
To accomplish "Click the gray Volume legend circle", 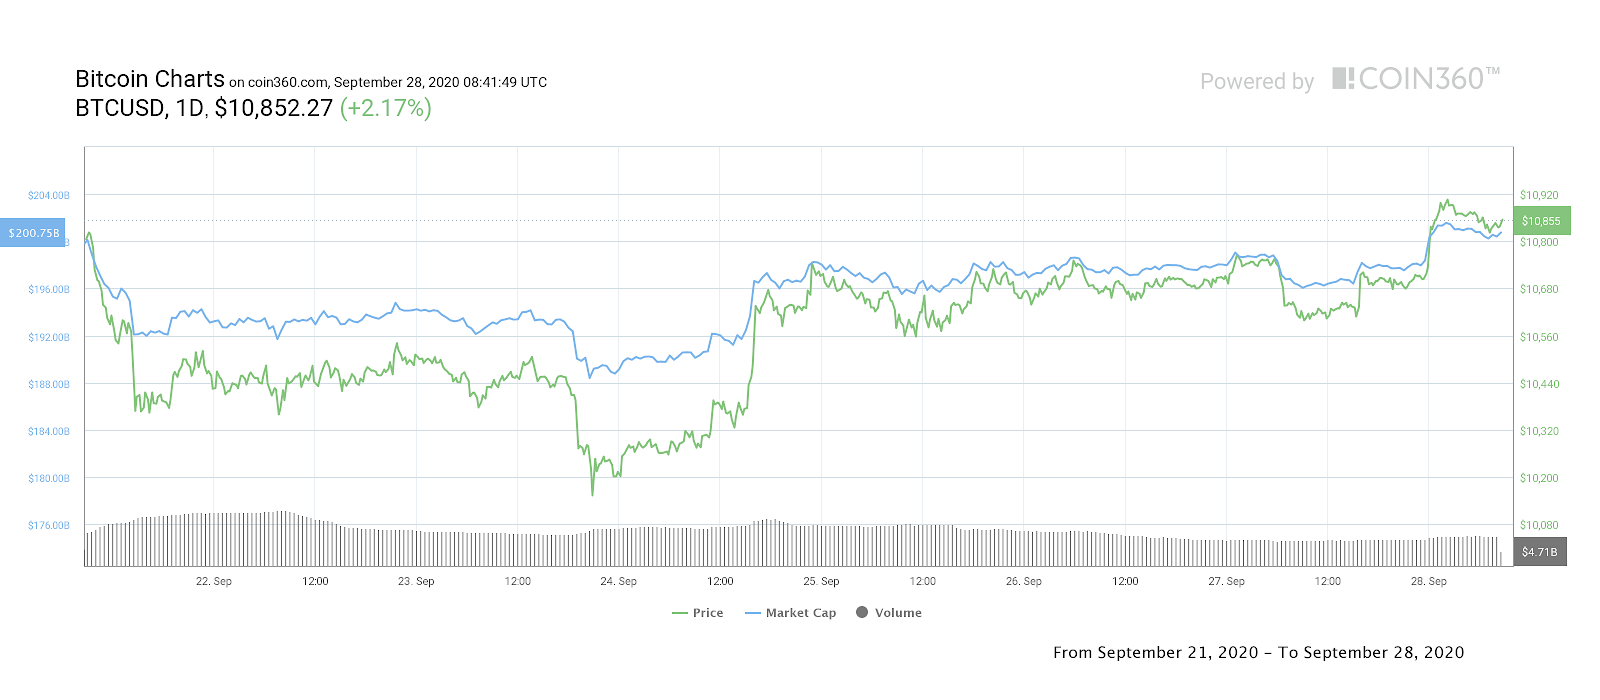I will (862, 612).
